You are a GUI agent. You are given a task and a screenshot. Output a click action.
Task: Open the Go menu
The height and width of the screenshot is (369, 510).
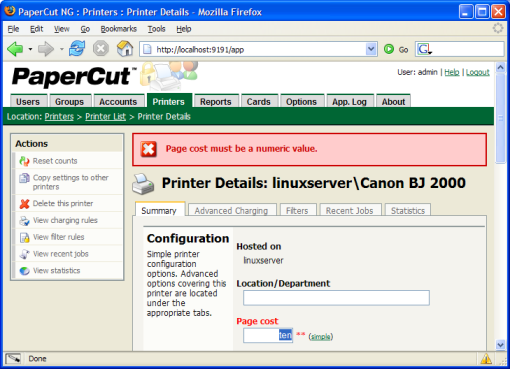[85, 29]
